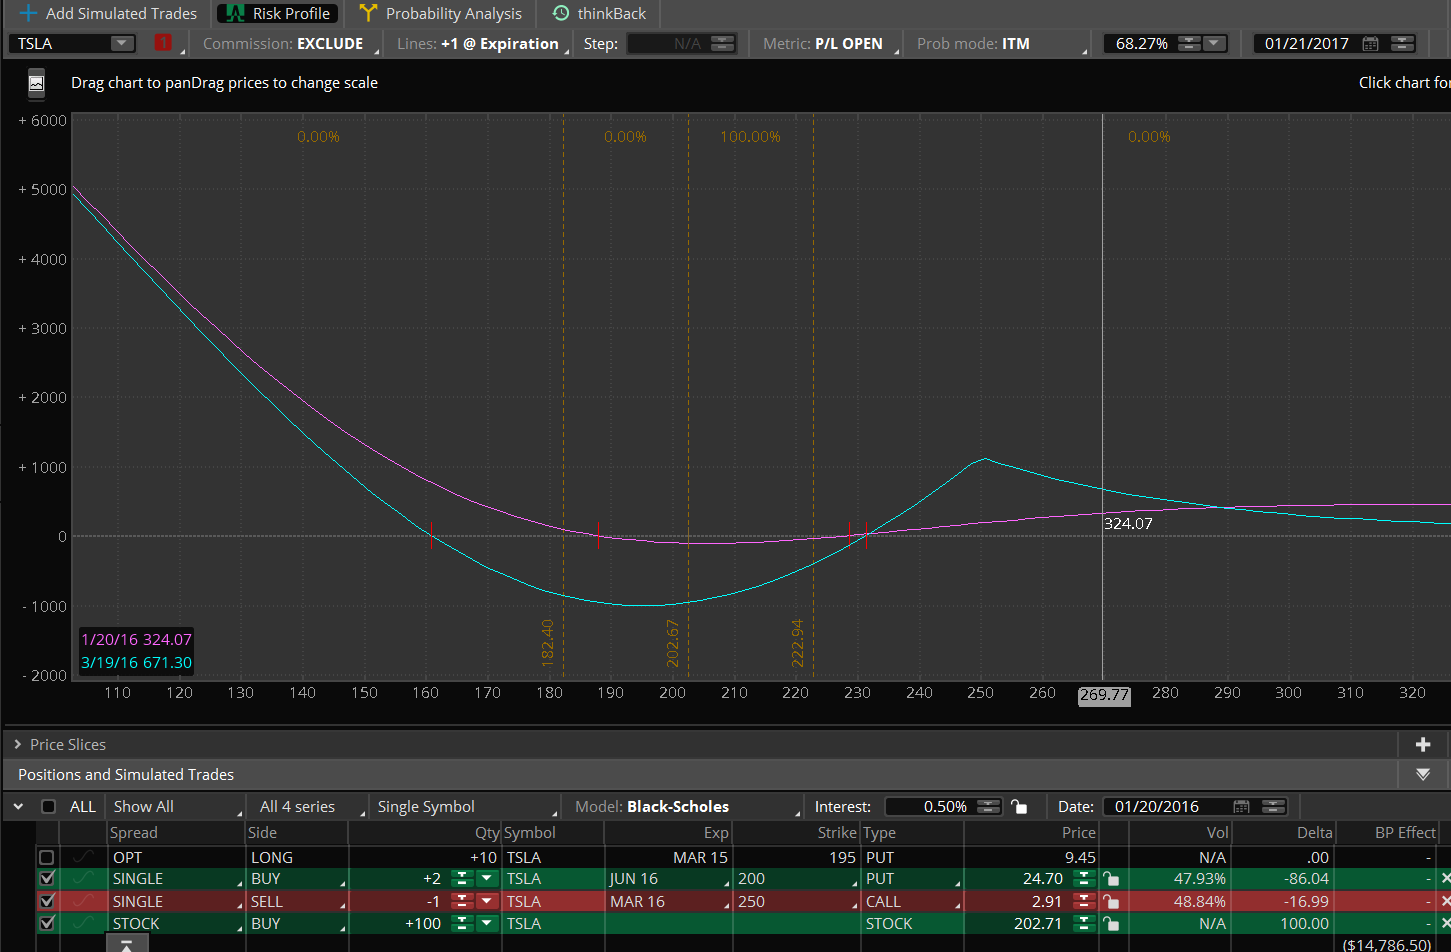Open the thinkBack tab

coord(600,14)
